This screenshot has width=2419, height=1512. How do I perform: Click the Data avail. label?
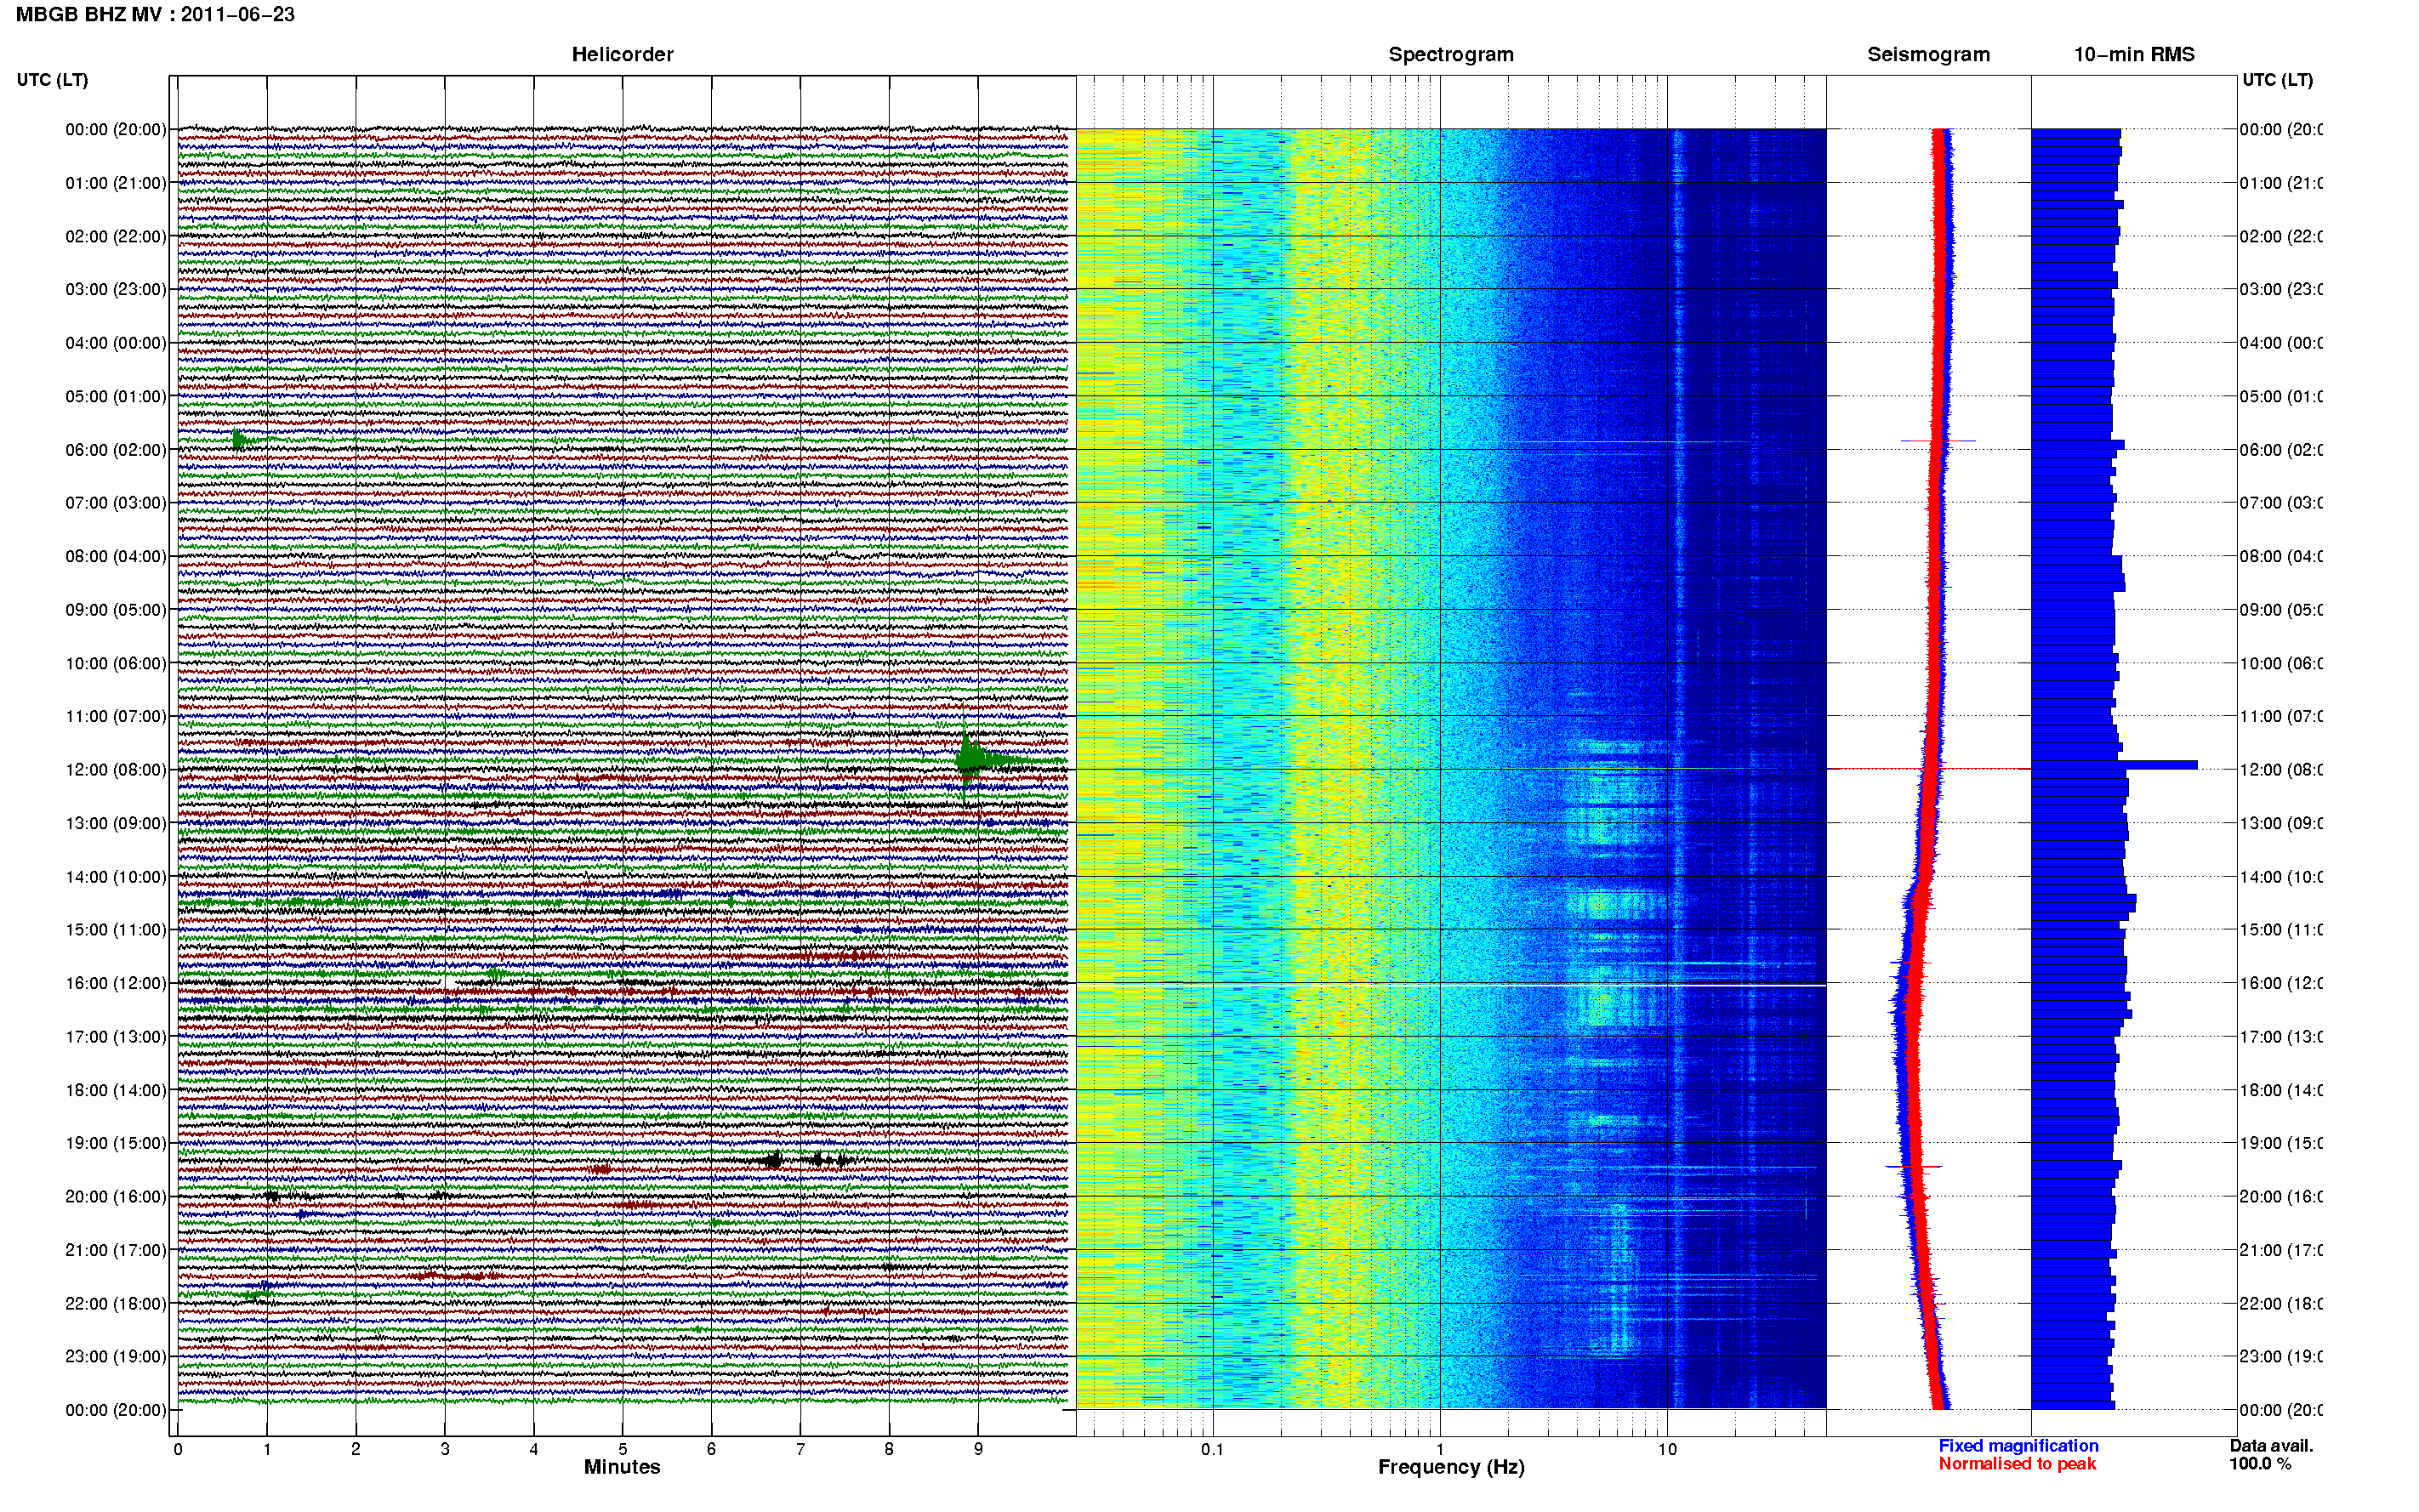2271,1446
